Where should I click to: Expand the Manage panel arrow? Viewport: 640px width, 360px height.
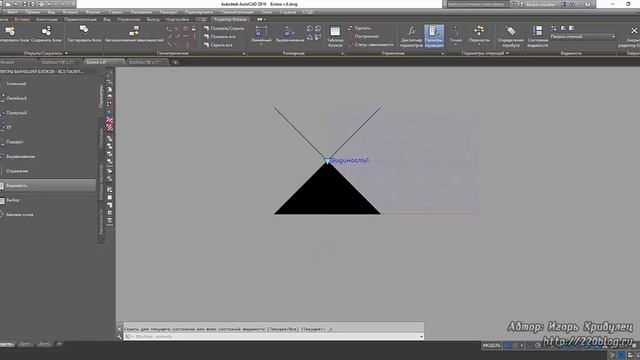point(442,53)
